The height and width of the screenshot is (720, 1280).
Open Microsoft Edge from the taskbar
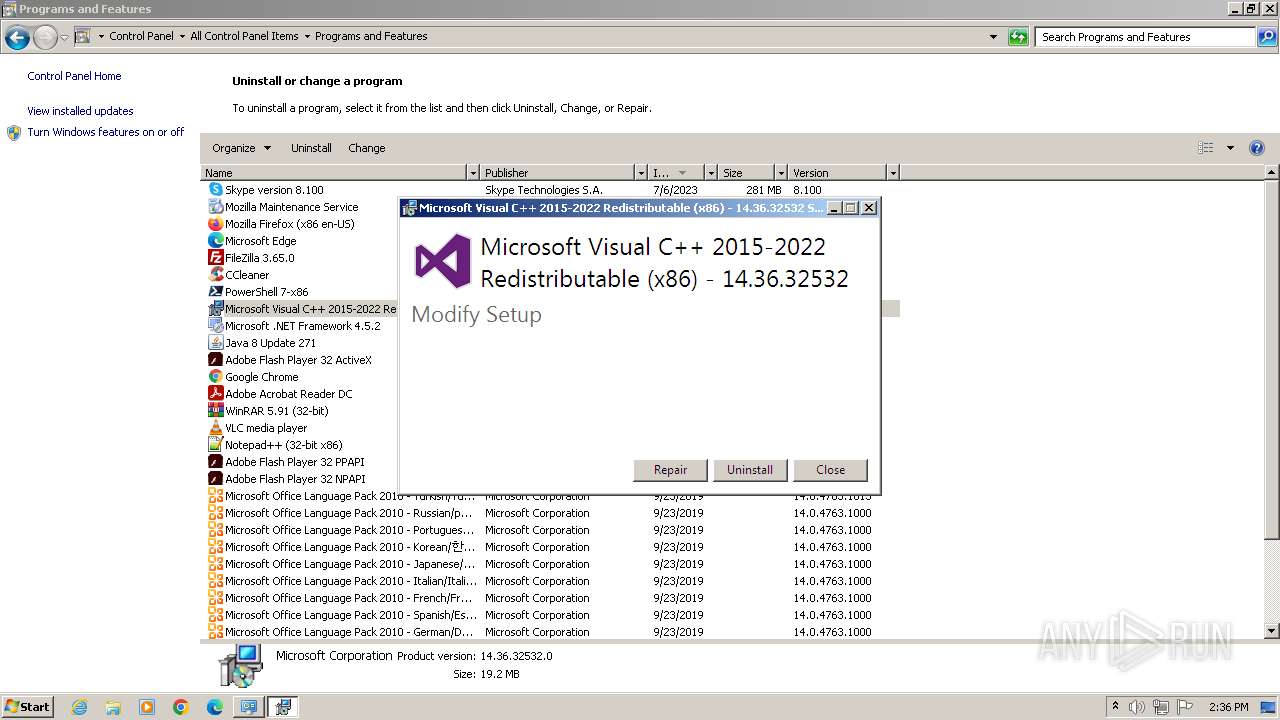click(215, 707)
